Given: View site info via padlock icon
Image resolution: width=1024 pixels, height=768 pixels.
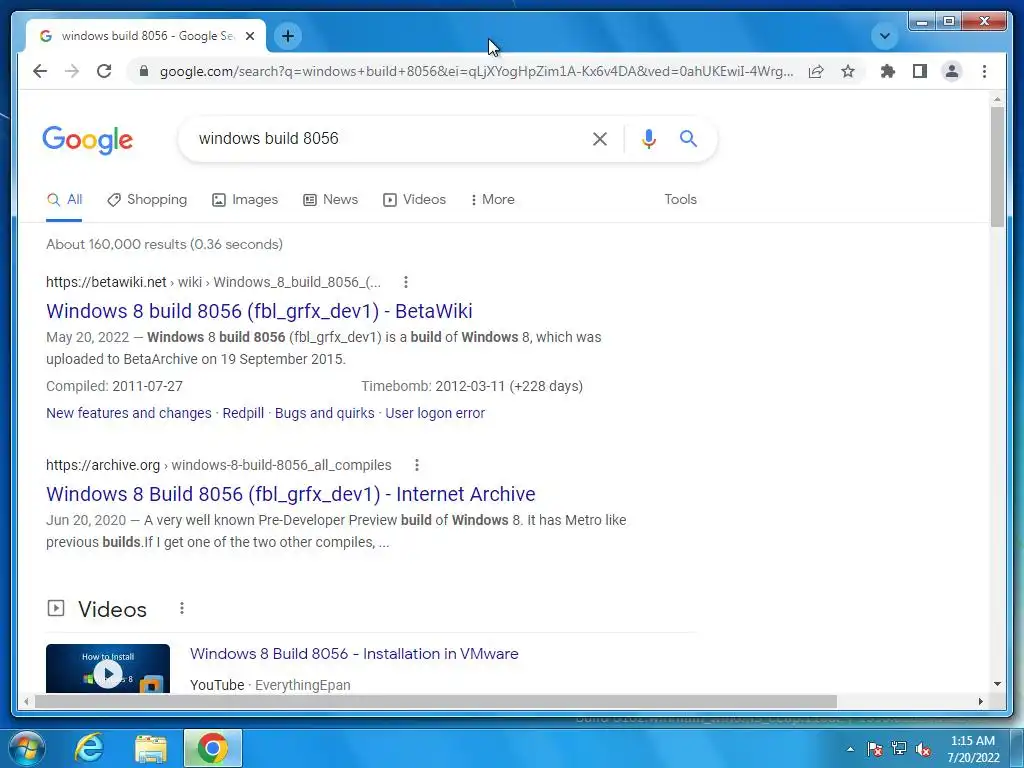Looking at the screenshot, I should [x=144, y=71].
